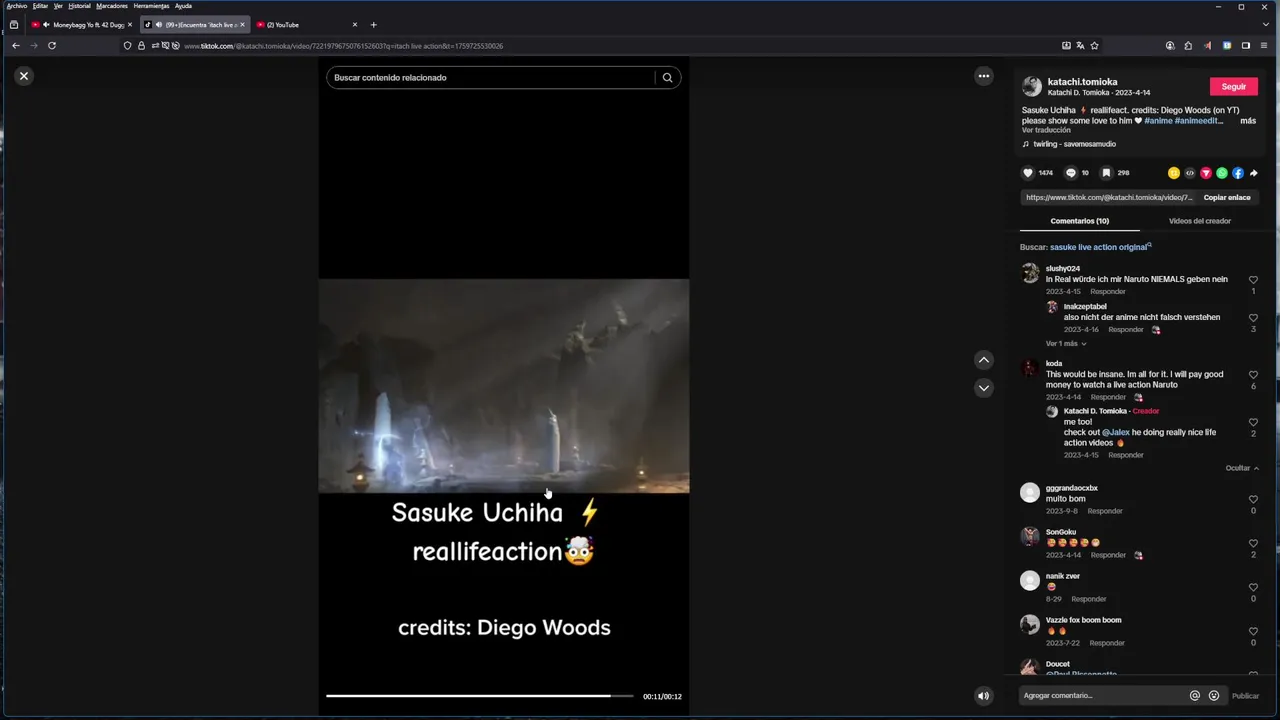Open the browser hamburger menu
Image resolution: width=1280 pixels, height=720 pixels.
point(1265,46)
